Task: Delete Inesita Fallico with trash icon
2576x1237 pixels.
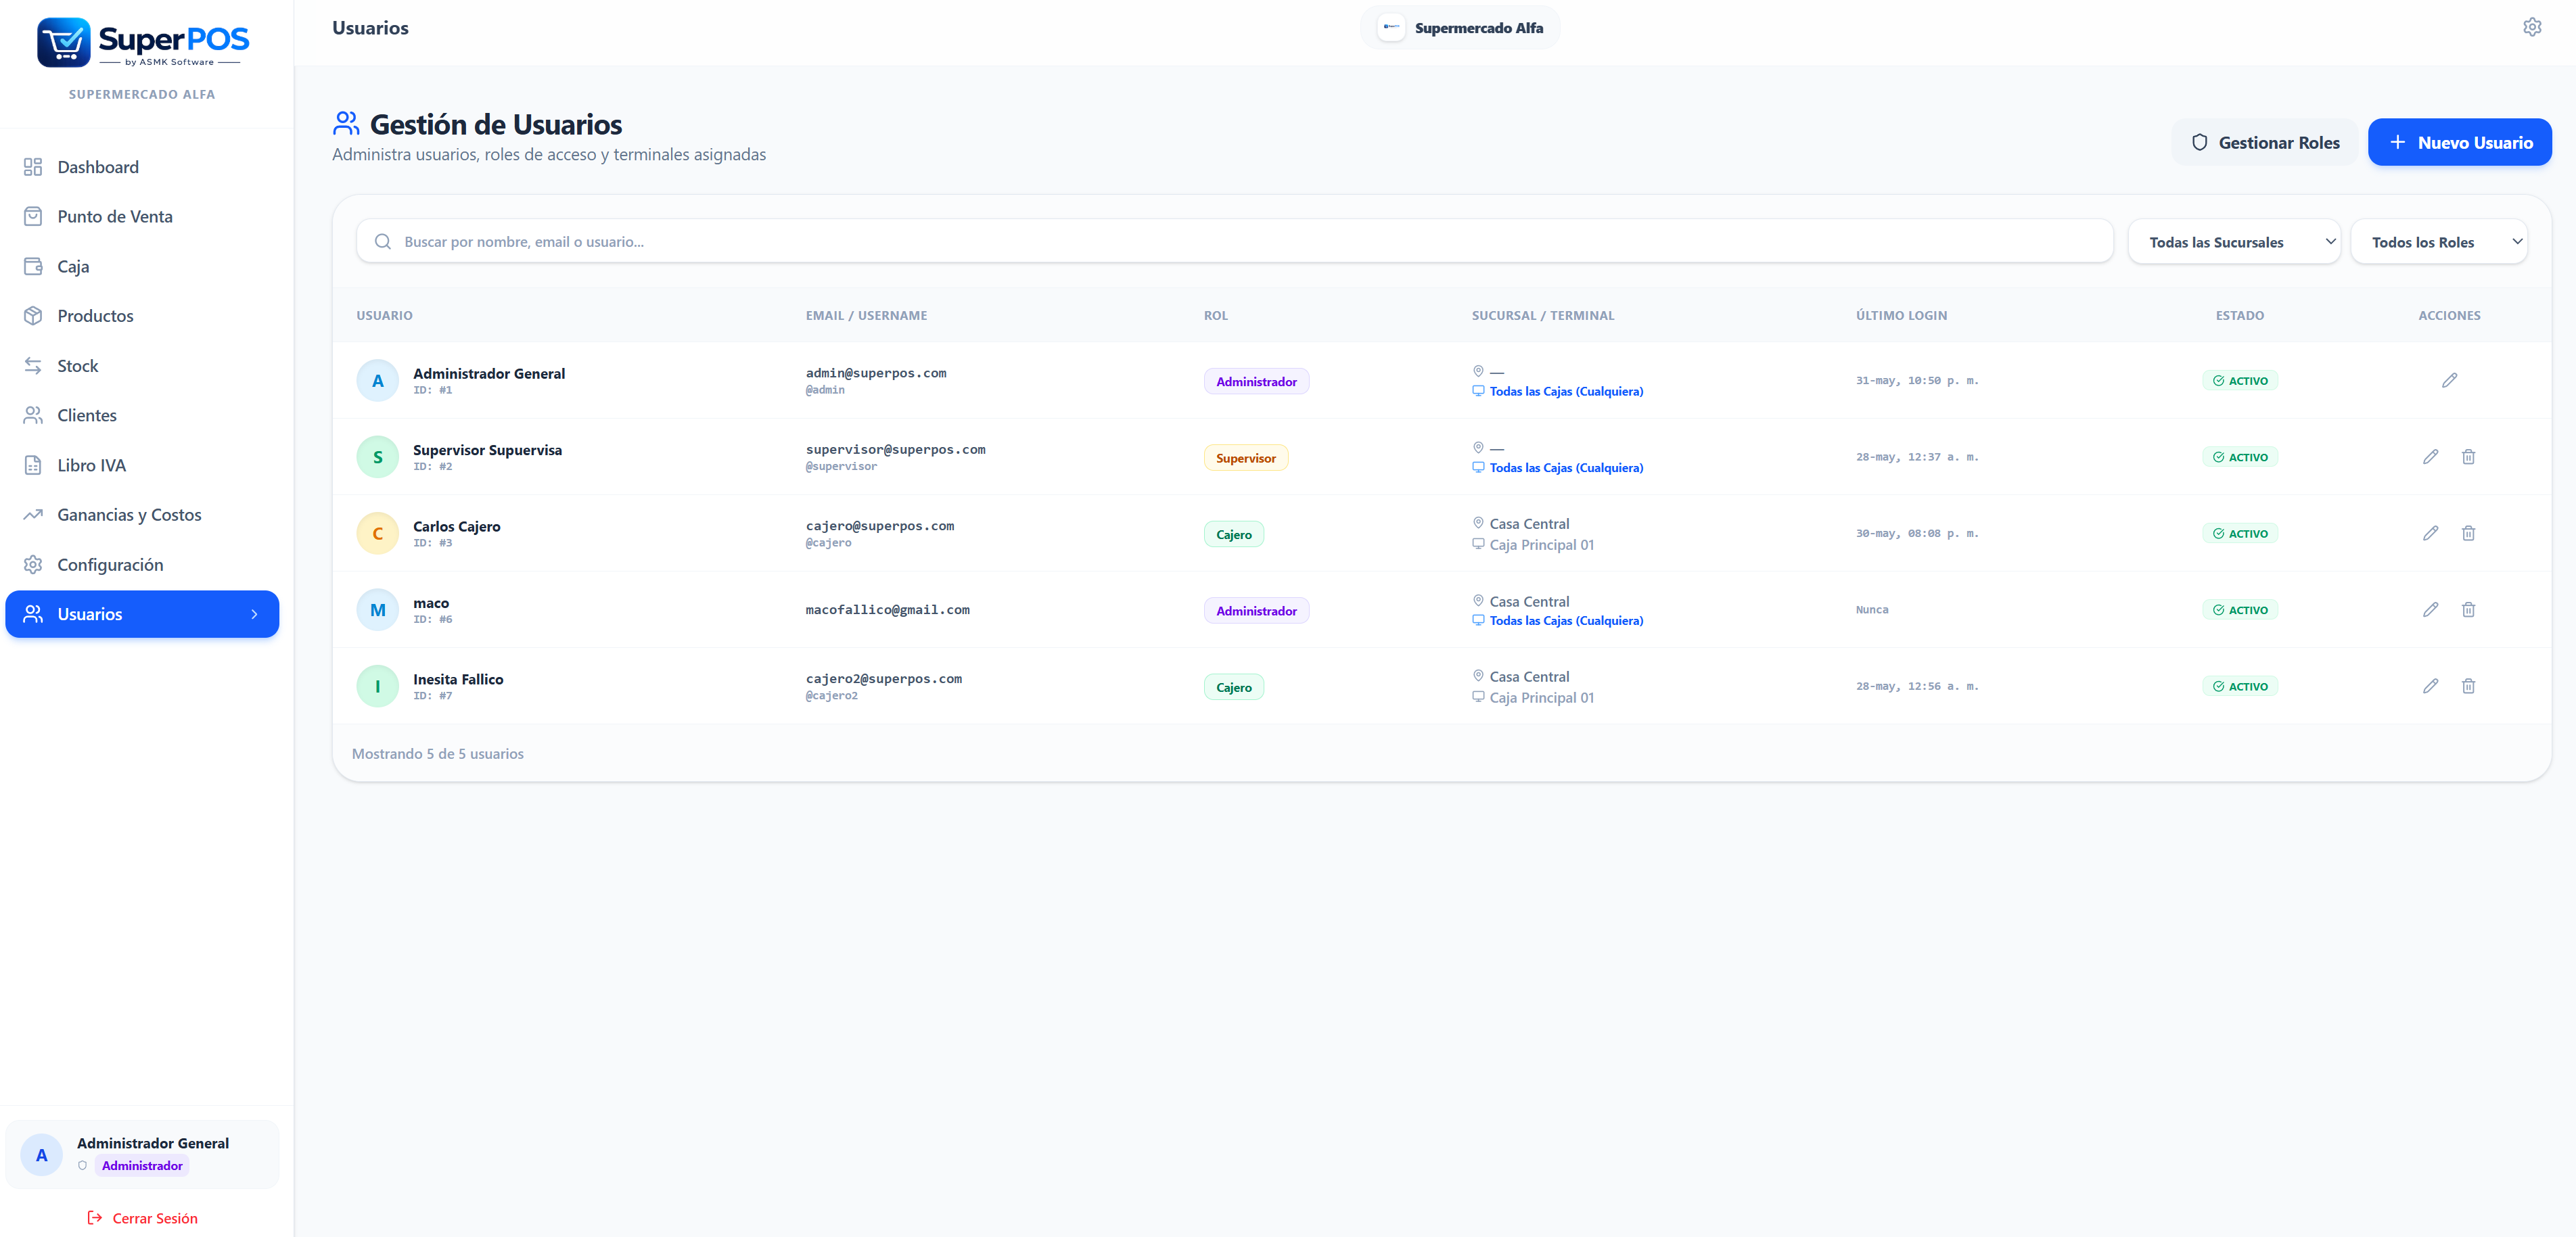Action: pyautogui.click(x=2468, y=686)
